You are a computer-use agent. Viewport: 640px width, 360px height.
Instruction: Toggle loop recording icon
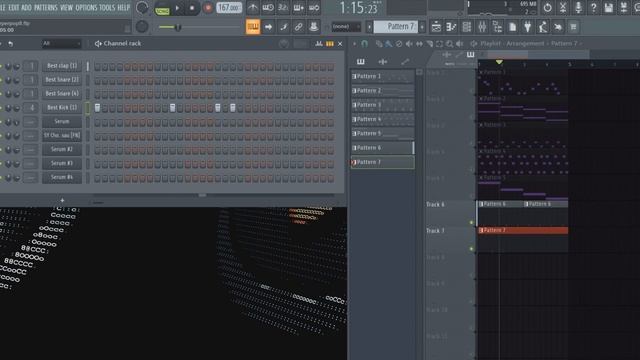[314, 7]
